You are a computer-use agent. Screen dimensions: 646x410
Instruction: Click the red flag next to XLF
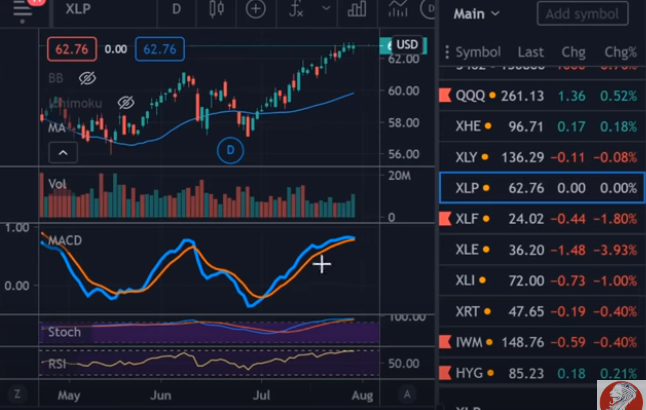(445, 219)
